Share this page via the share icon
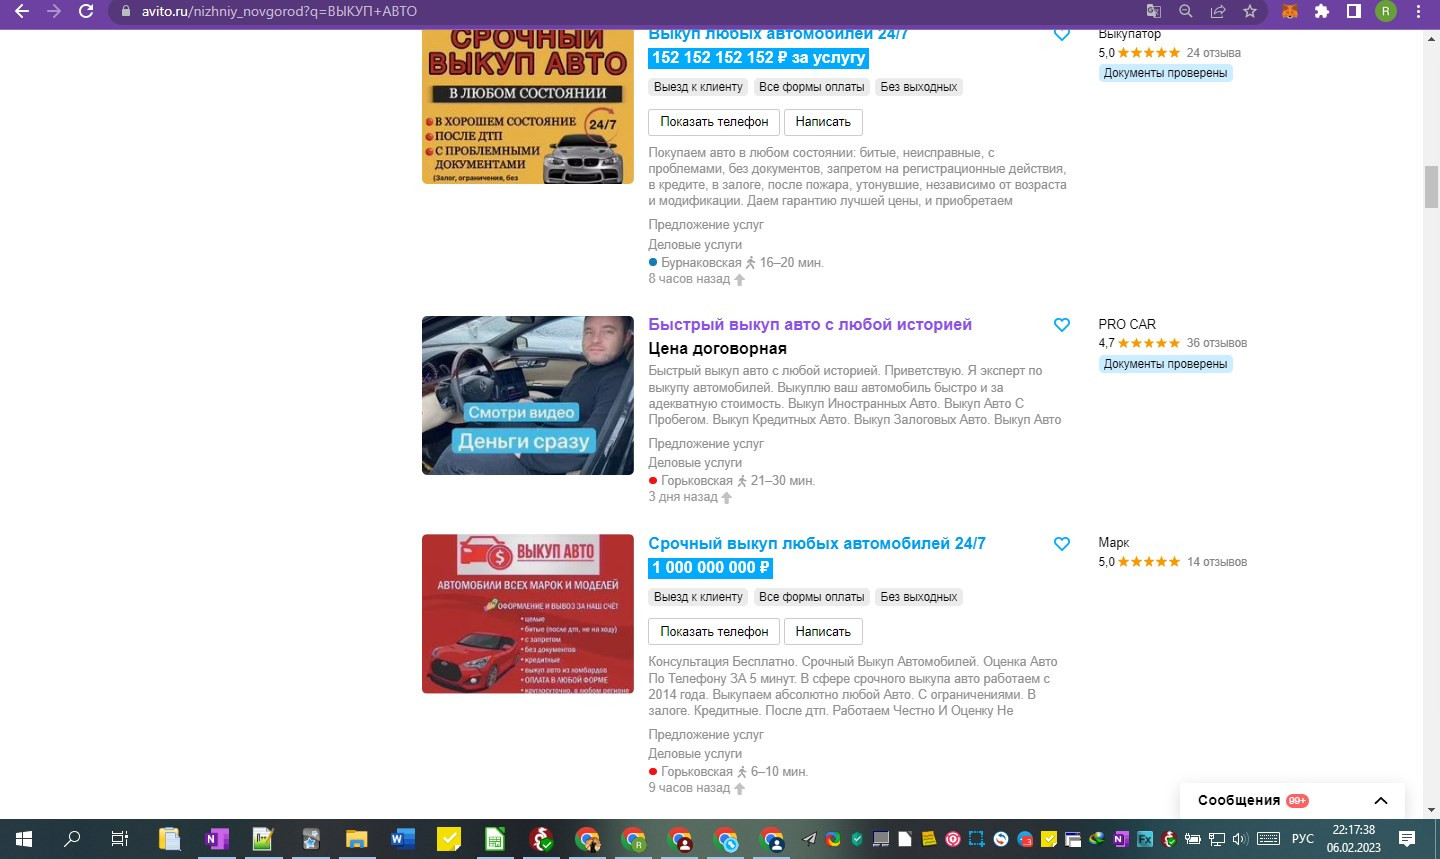This screenshot has width=1440, height=859. pos(1218,11)
